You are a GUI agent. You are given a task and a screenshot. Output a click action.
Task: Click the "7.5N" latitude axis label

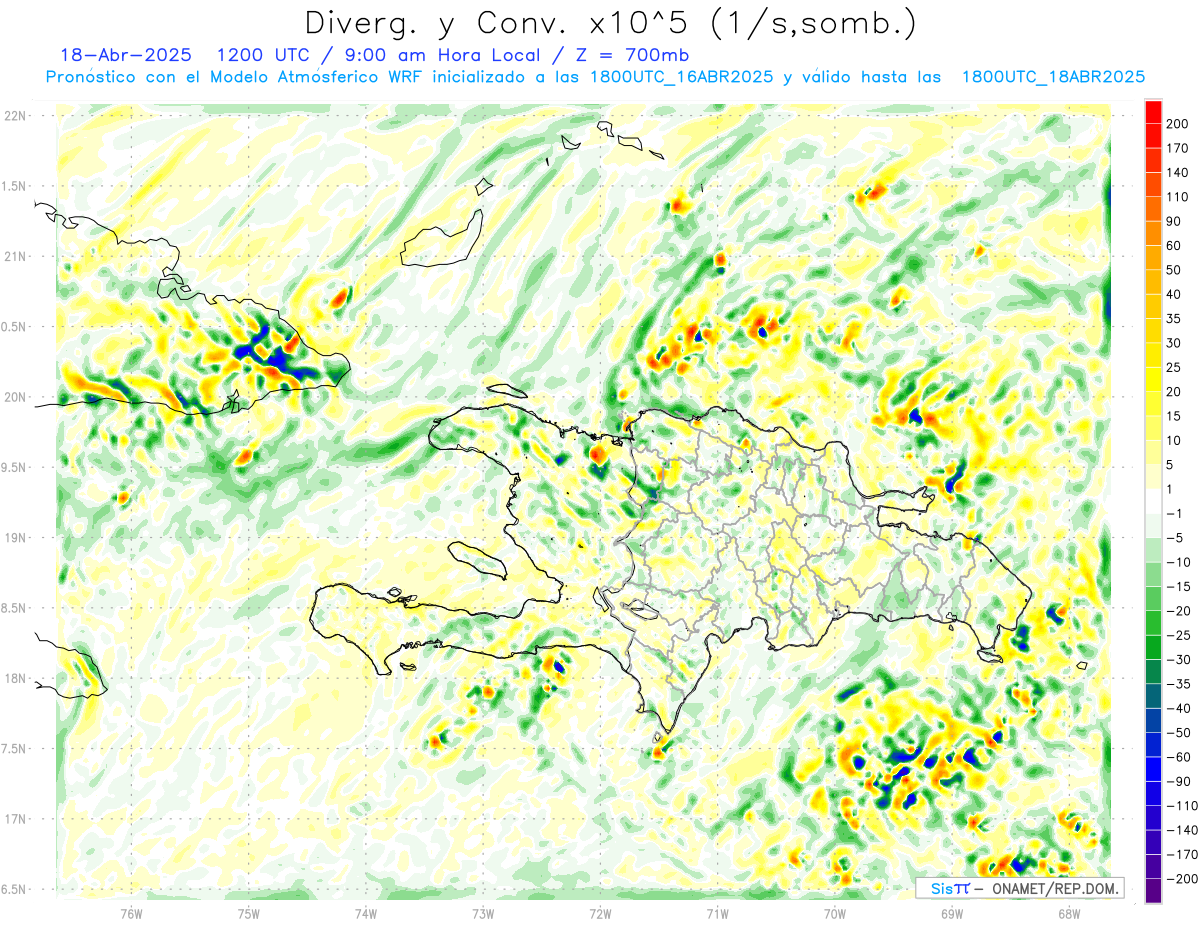pyautogui.click(x=15, y=749)
